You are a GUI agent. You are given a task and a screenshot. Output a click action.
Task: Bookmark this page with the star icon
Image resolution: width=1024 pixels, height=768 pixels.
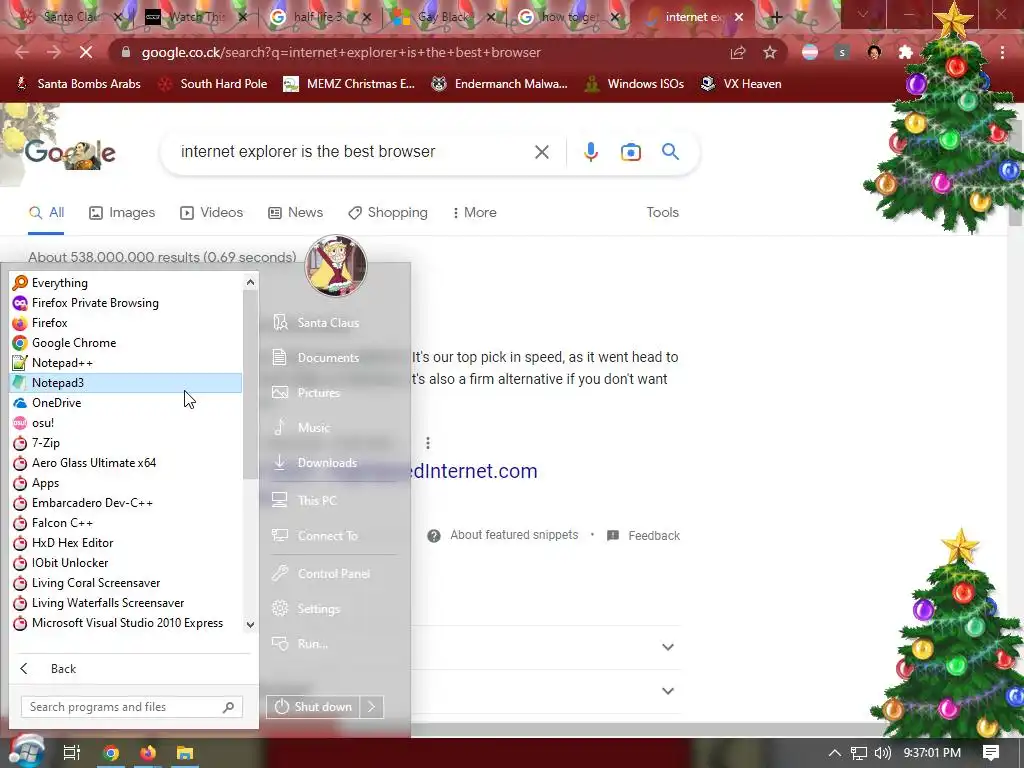point(770,52)
